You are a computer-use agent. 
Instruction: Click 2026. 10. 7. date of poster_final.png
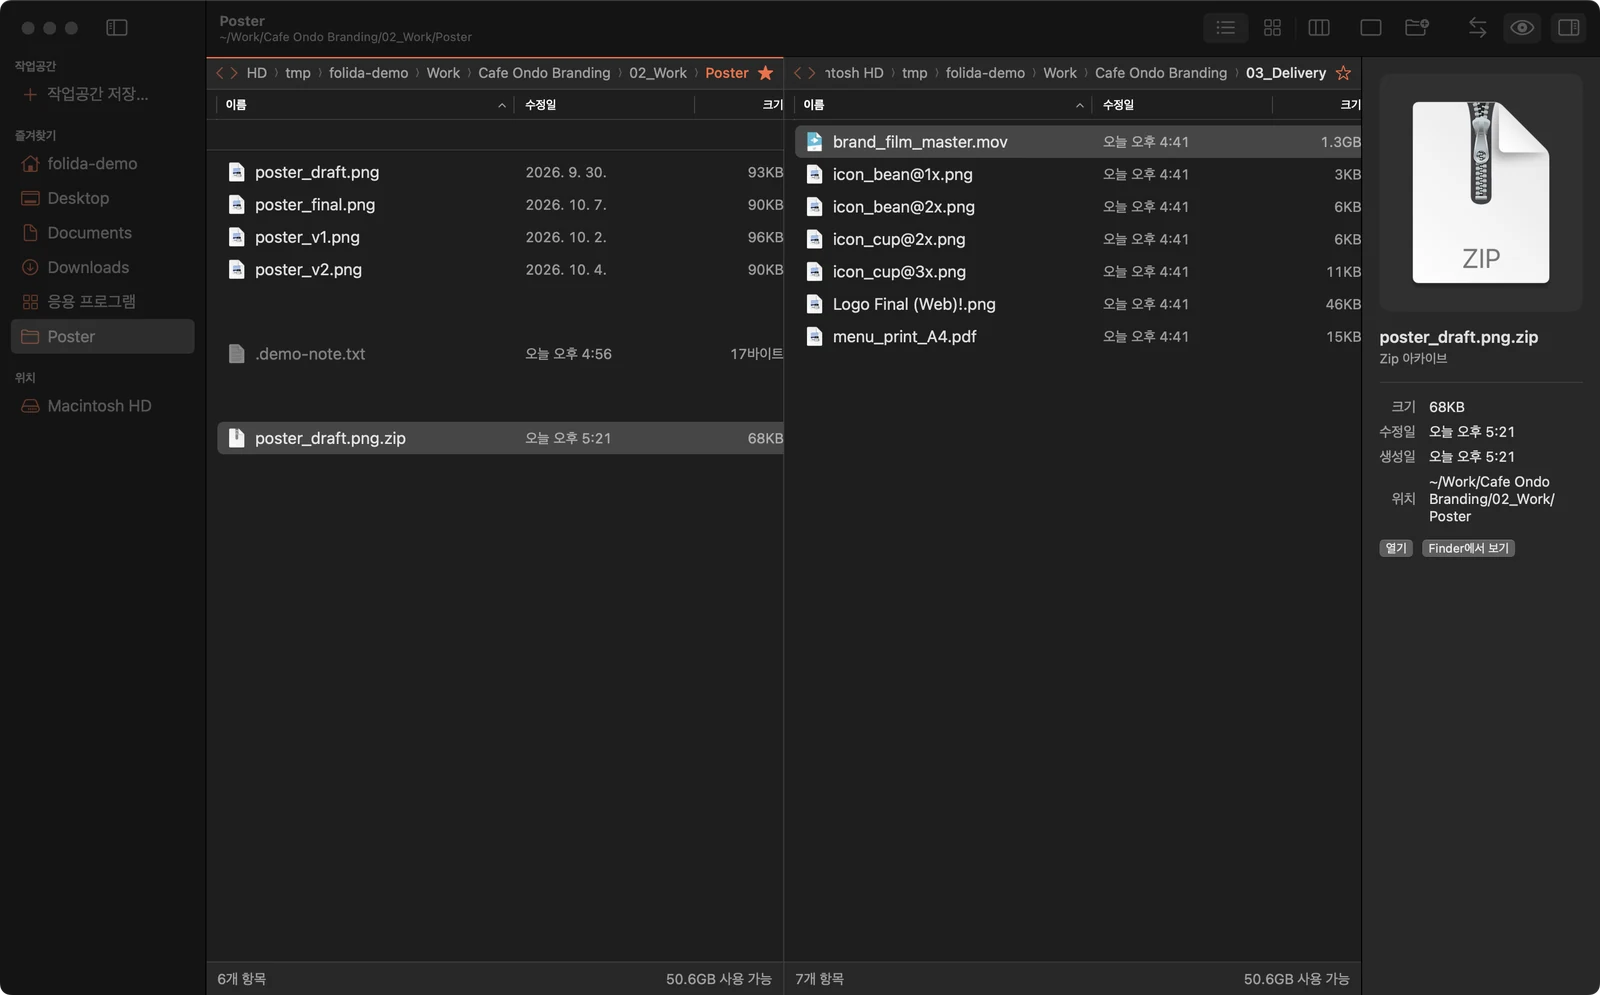point(566,205)
